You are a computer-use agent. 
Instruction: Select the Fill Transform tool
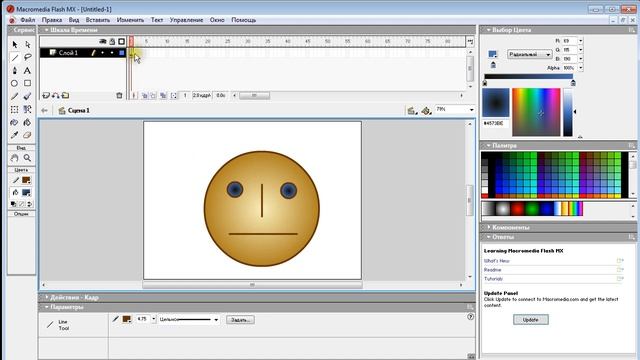[27, 109]
